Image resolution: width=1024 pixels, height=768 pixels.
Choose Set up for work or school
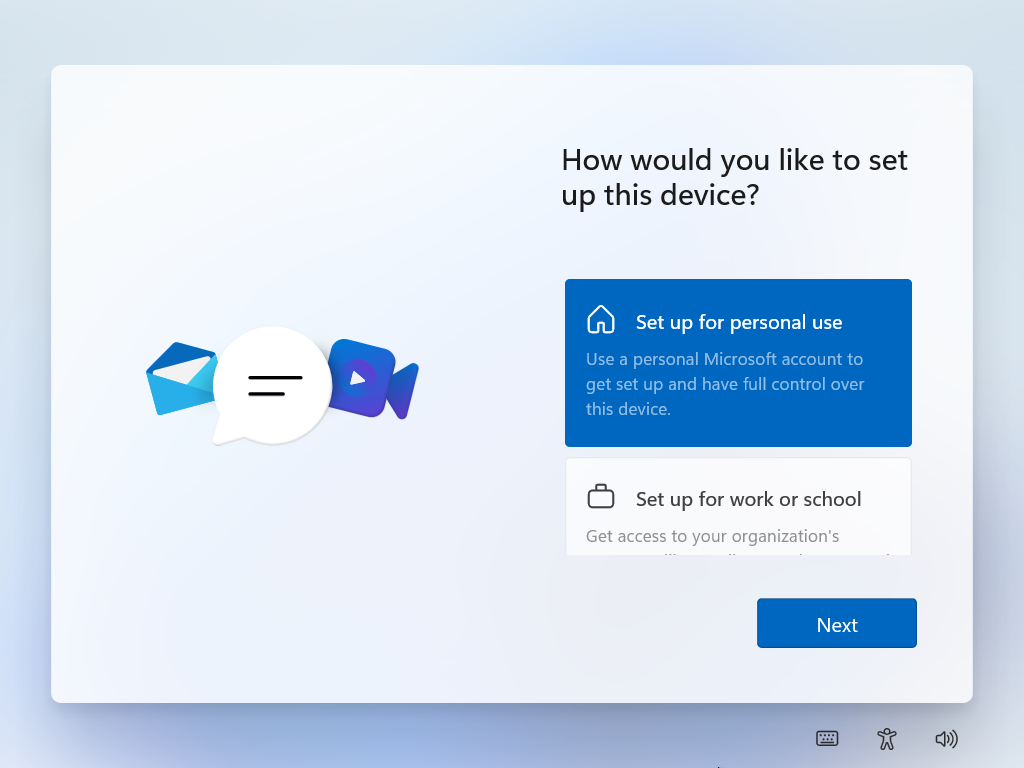point(738,507)
